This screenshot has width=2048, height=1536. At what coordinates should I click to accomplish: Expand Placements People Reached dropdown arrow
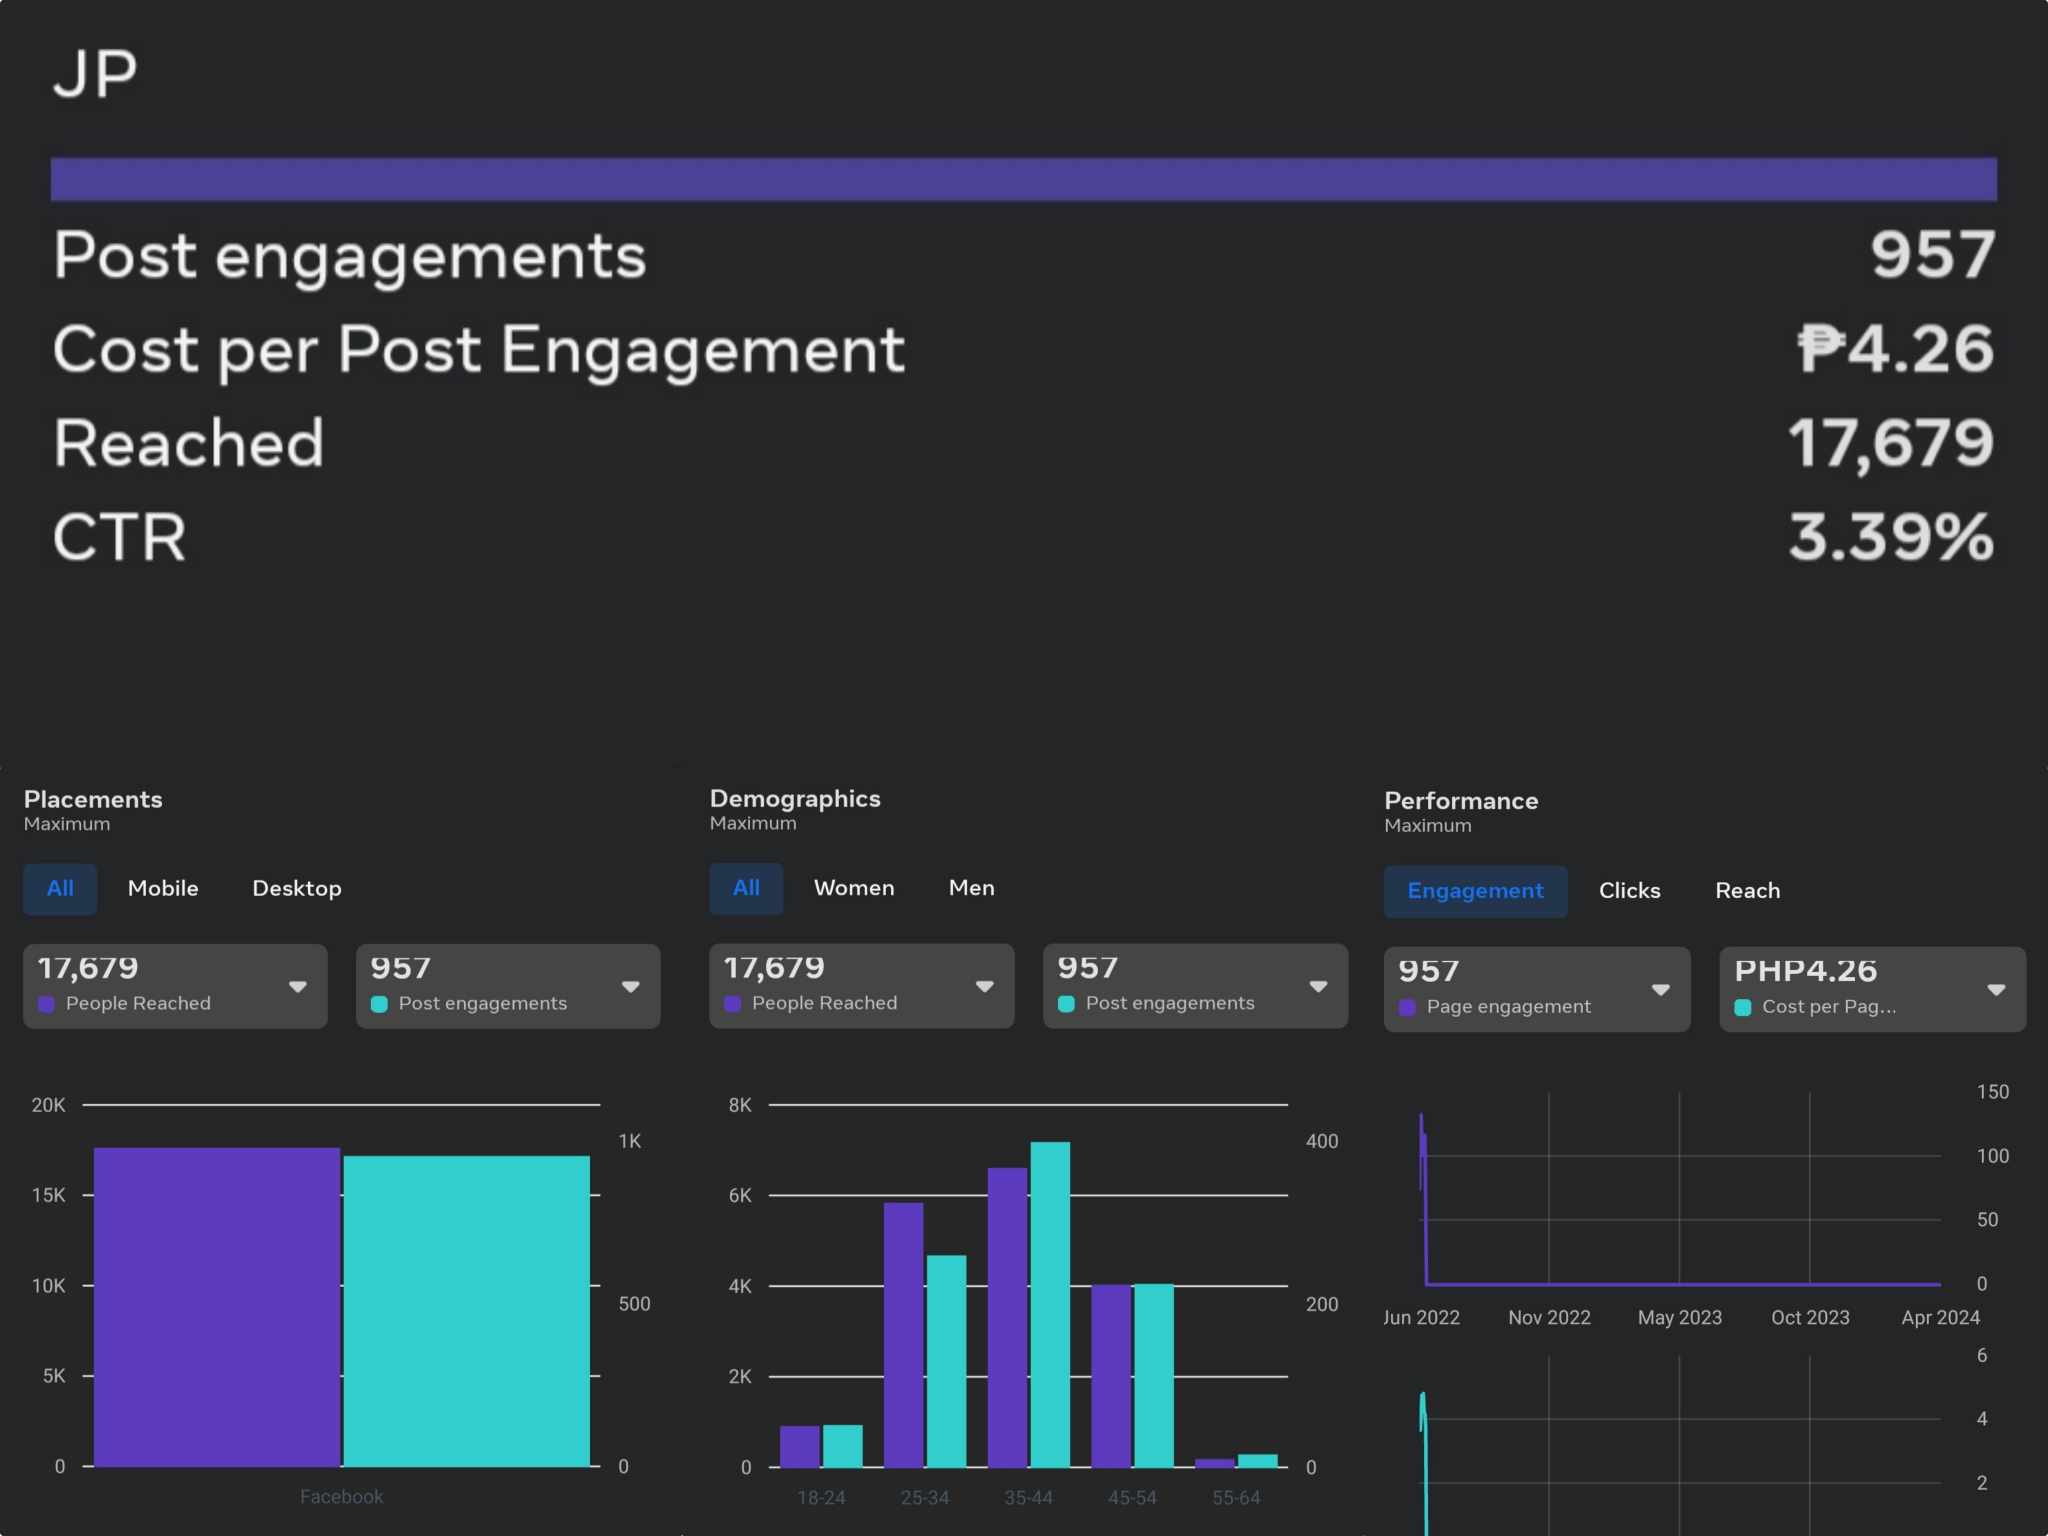(x=297, y=986)
